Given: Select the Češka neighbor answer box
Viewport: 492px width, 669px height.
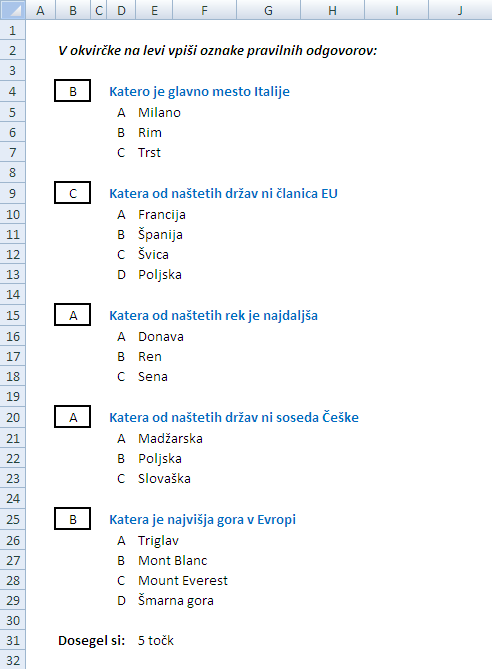Looking at the screenshot, I should pyautogui.click(x=73, y=417).
